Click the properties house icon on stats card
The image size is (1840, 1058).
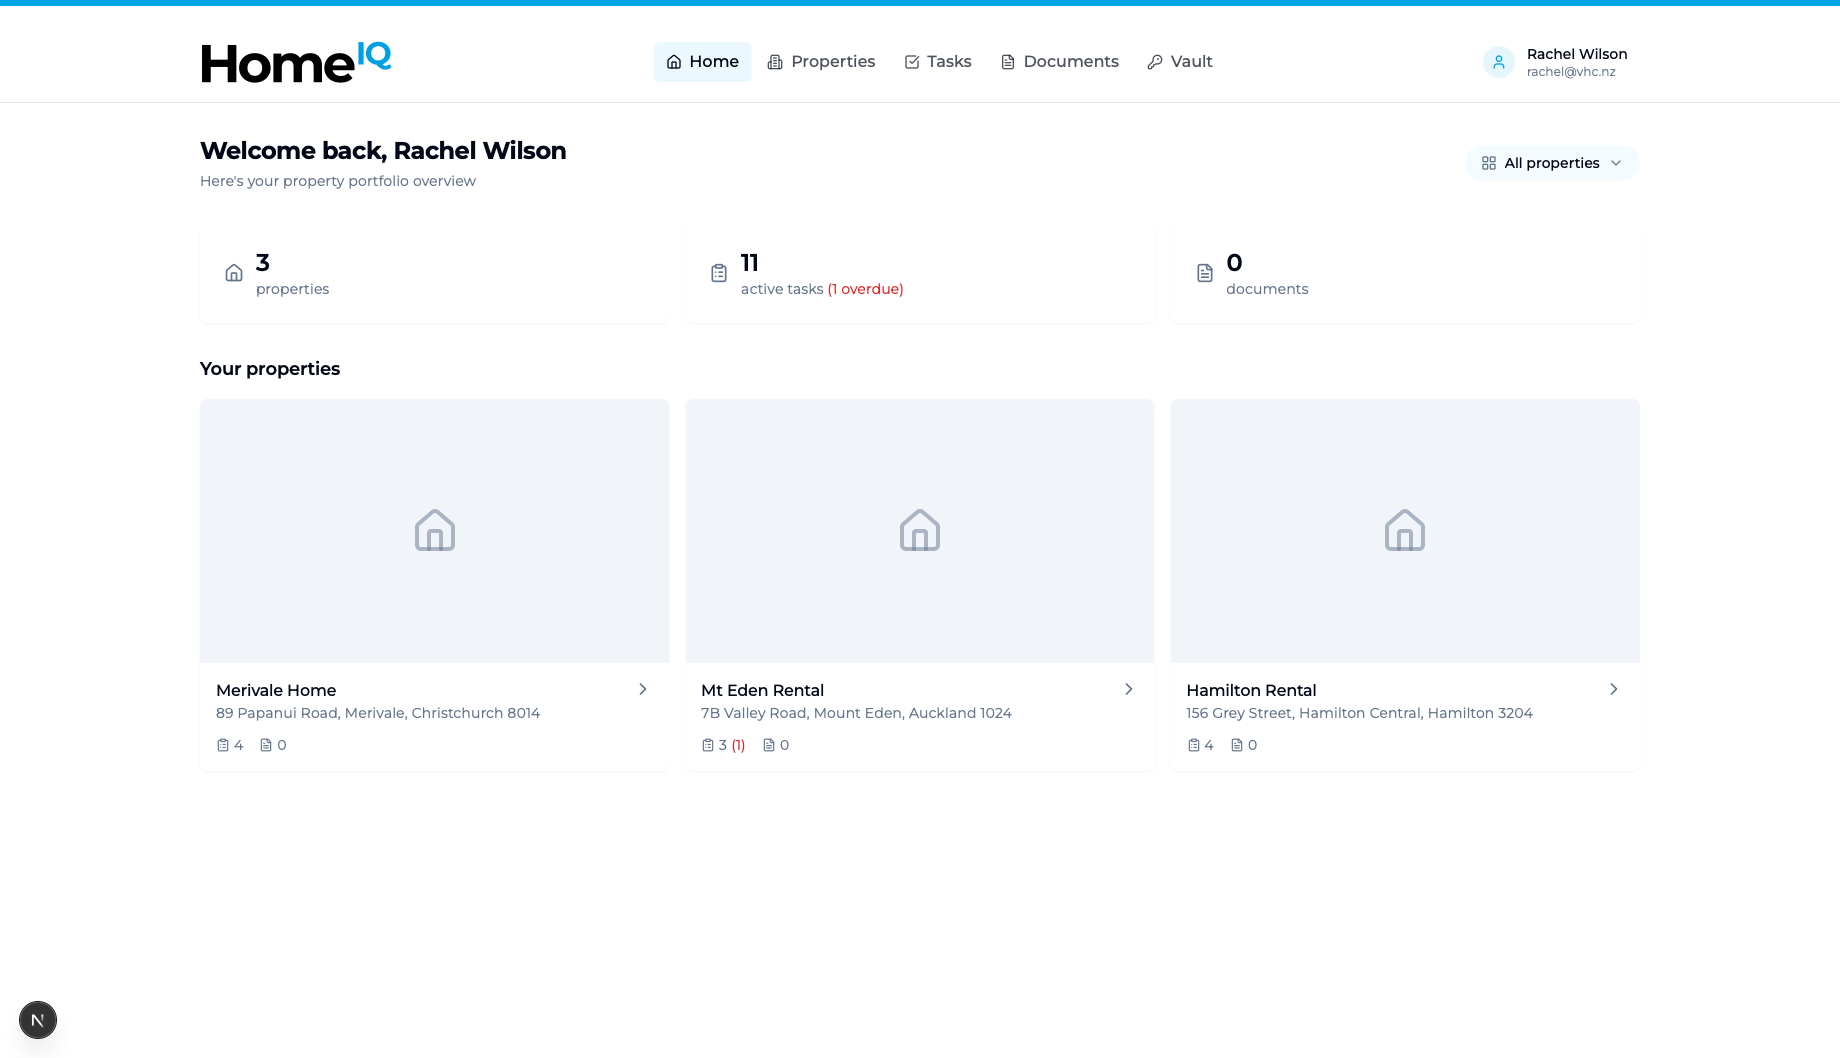(x=233, y=273)
